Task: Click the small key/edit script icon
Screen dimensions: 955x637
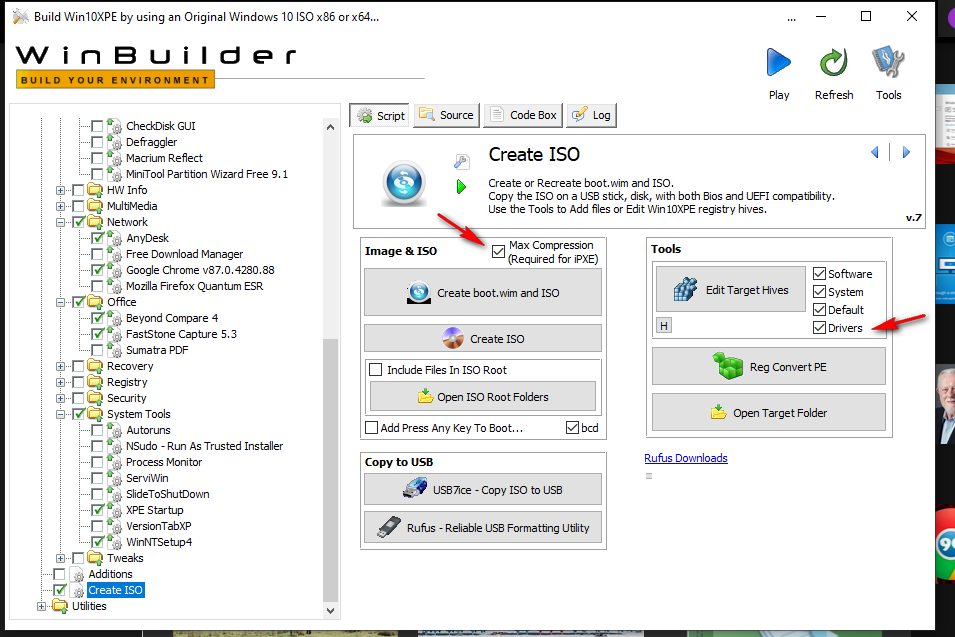Action: point(461,161)
